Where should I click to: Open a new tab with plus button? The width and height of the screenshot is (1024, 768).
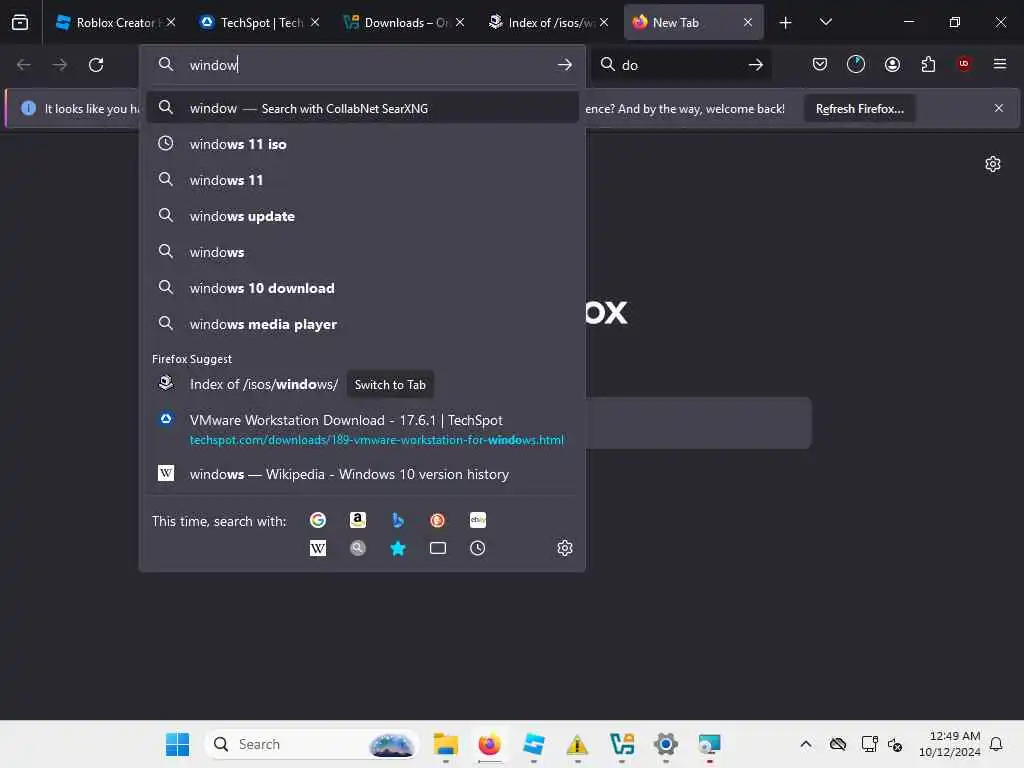click(786, 23)
